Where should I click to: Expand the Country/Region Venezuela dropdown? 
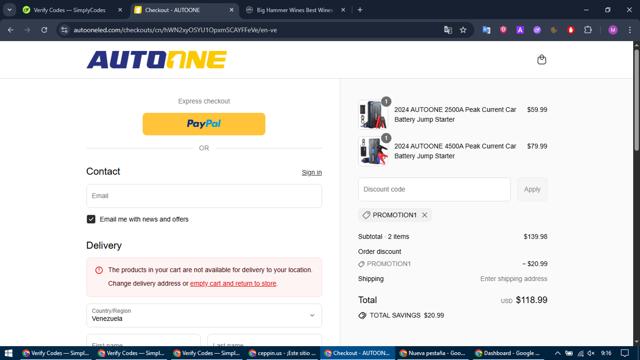click(x=204, y=315)
